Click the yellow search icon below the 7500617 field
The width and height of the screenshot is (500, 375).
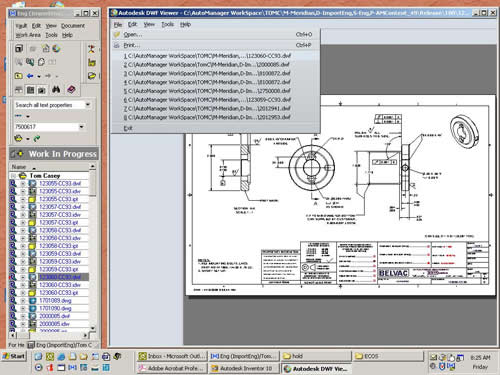tap(19, 138)
